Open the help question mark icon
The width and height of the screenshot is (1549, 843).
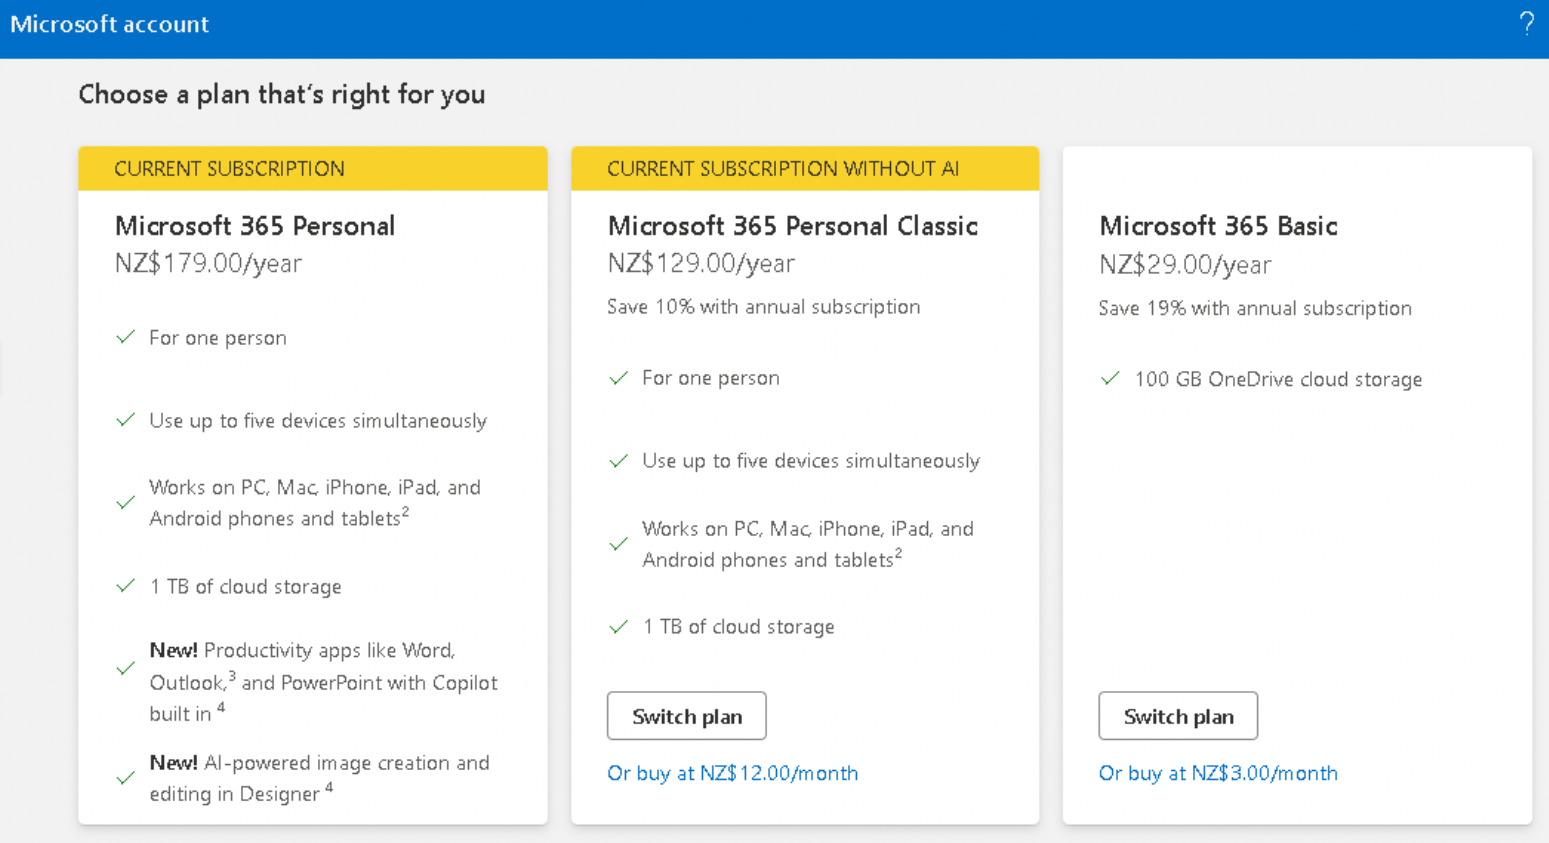(x=1526, y=23)
